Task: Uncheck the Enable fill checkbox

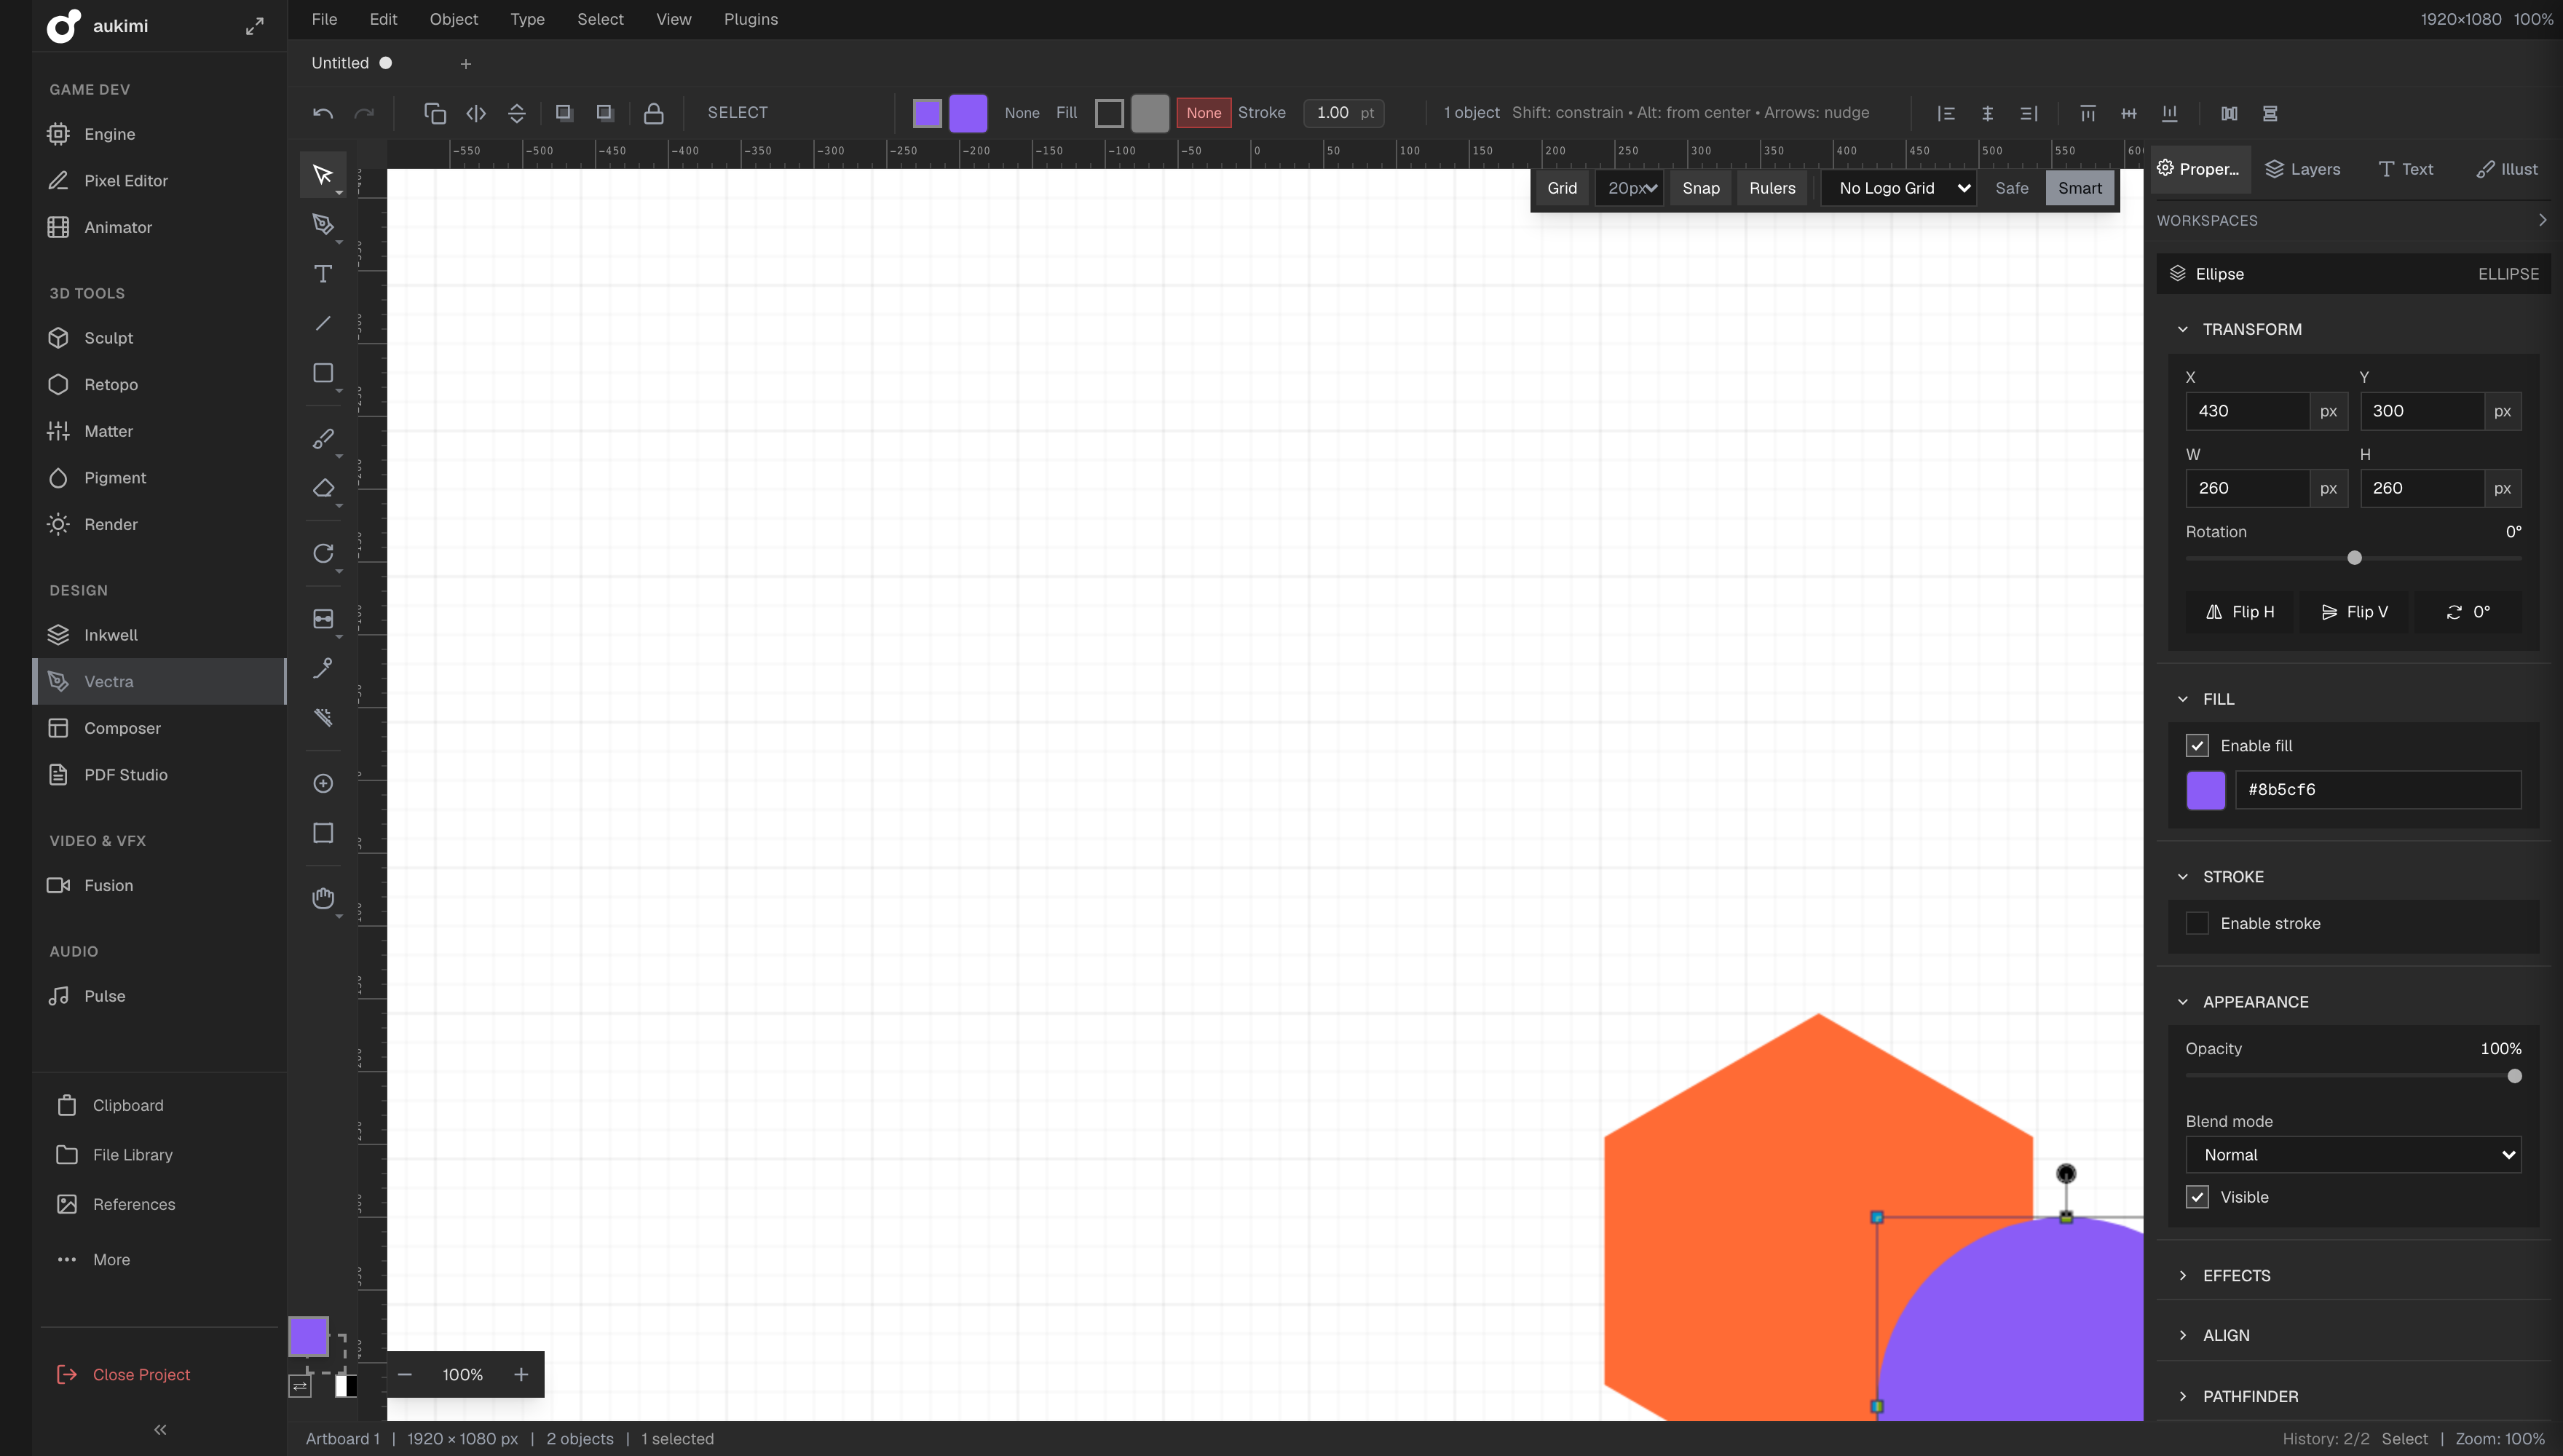Action: 2196,746
